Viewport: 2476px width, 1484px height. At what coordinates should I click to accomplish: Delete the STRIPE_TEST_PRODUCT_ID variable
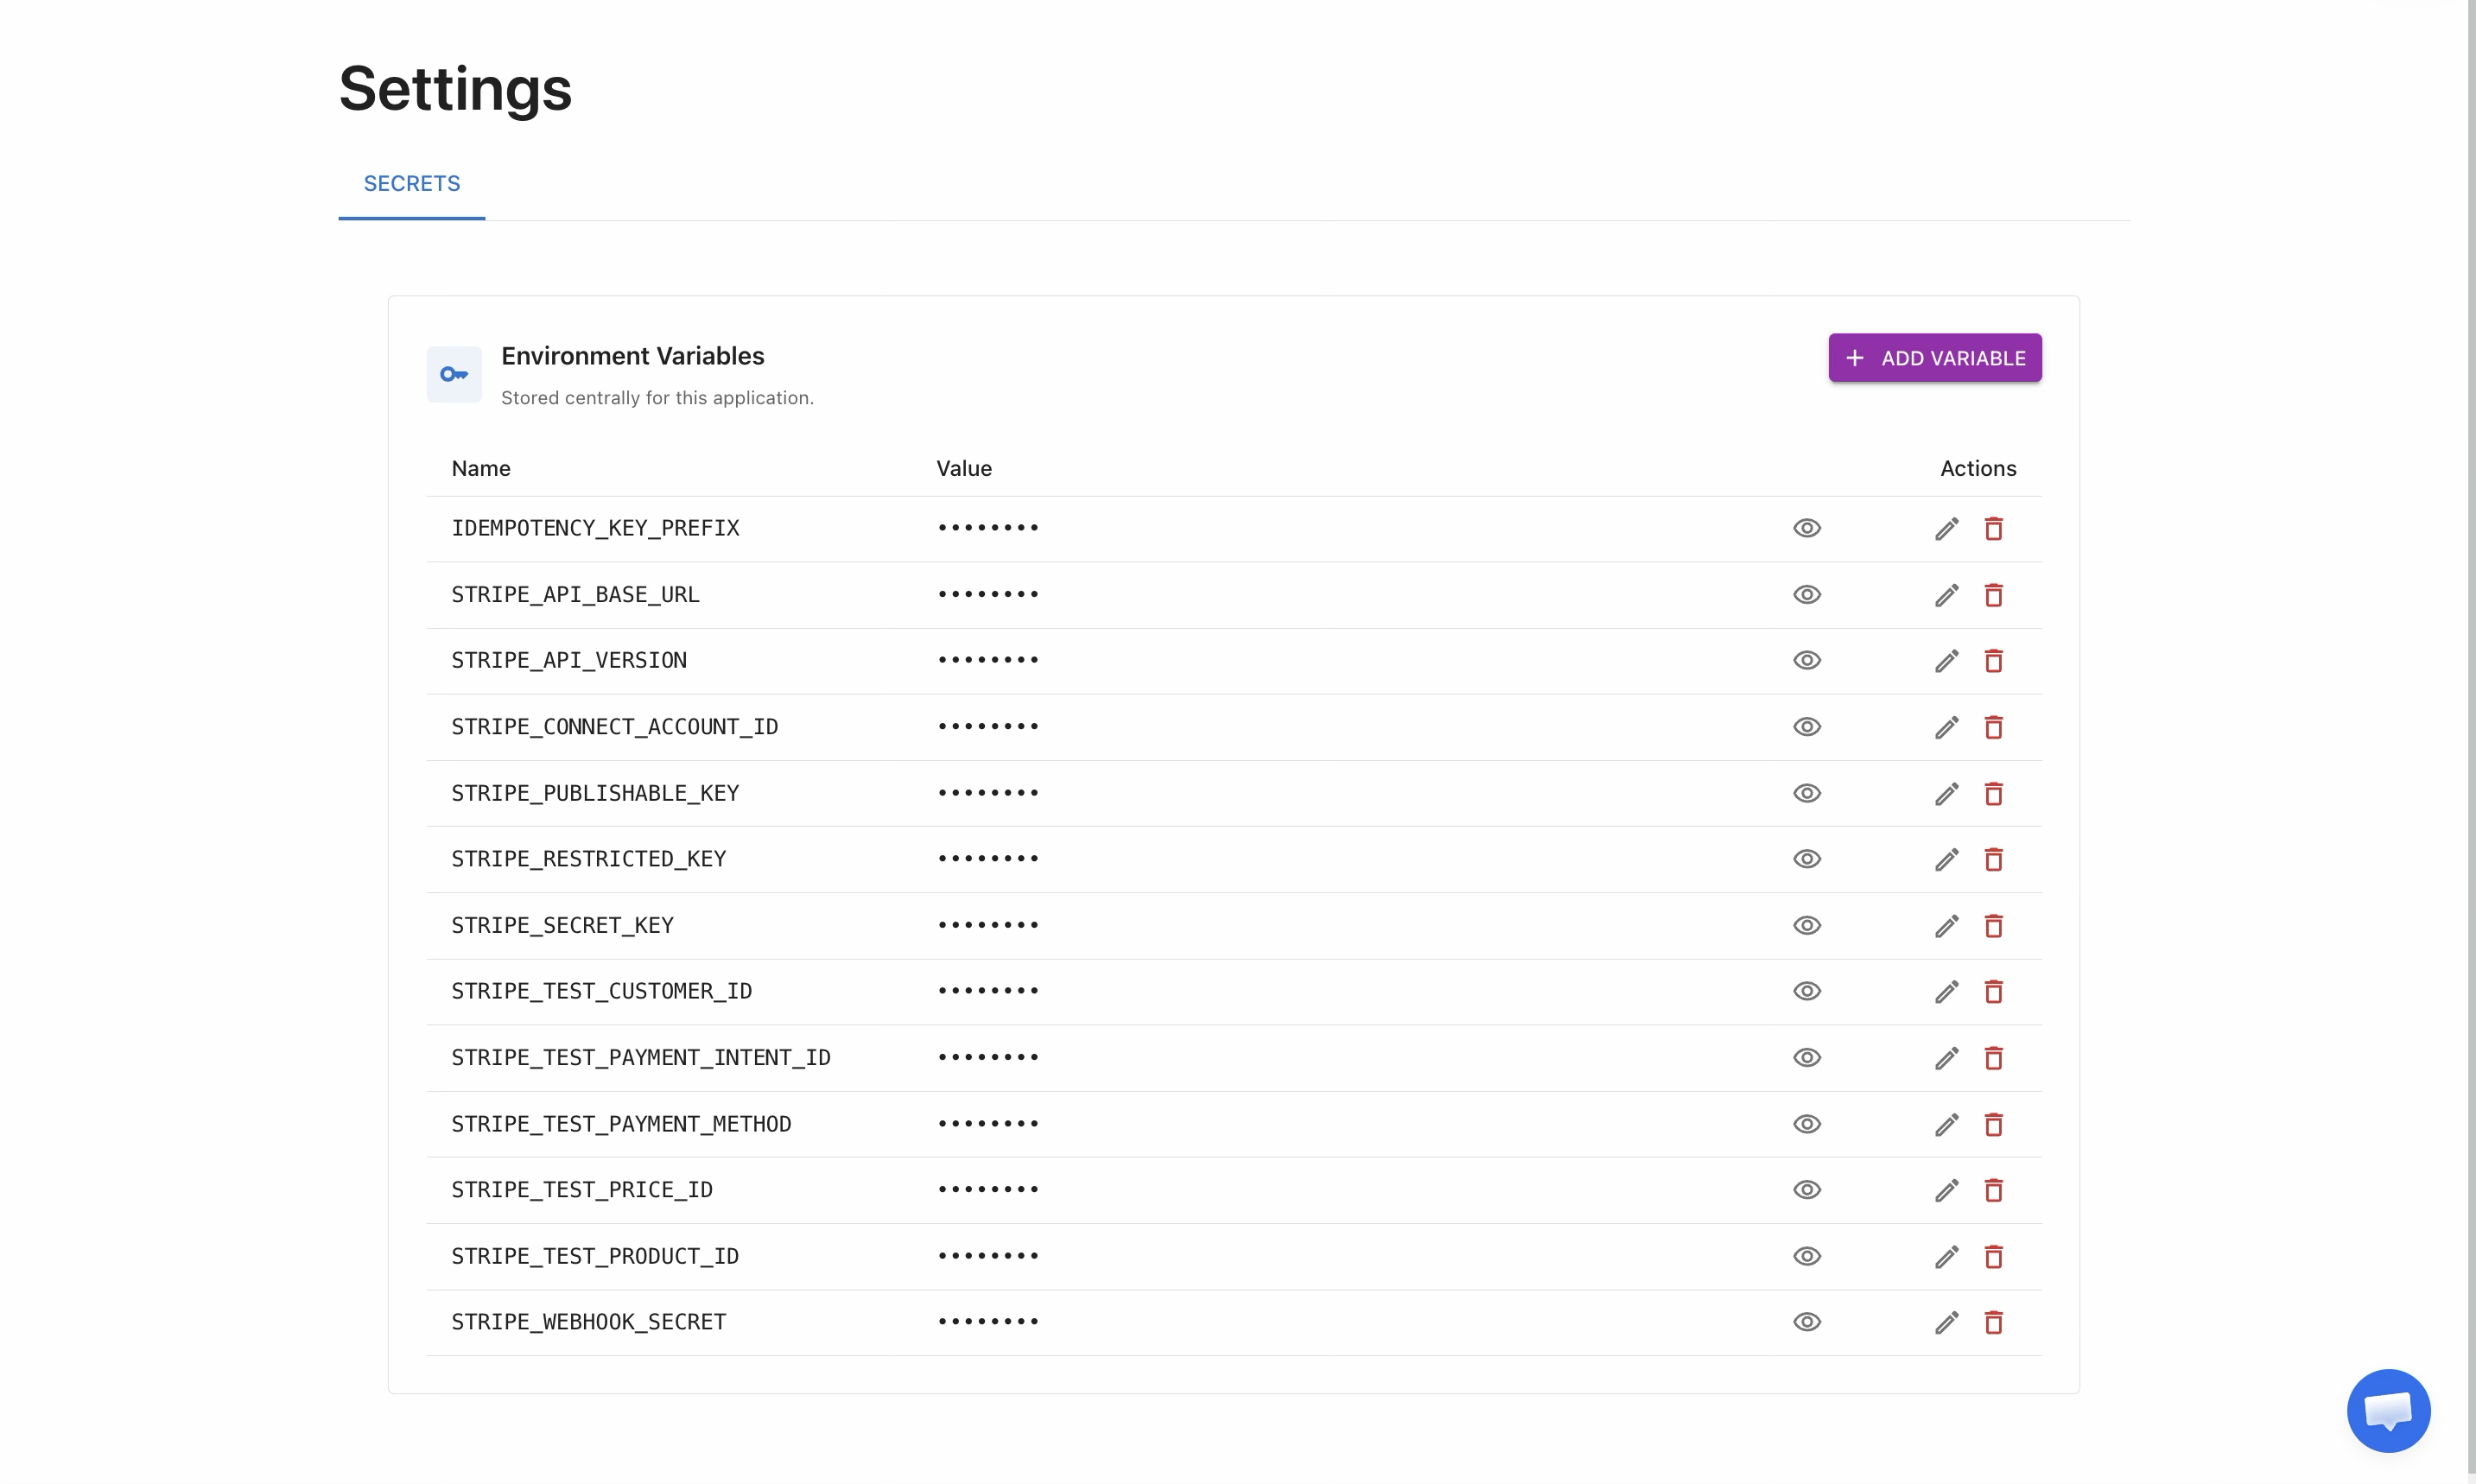[1993, 1257]
